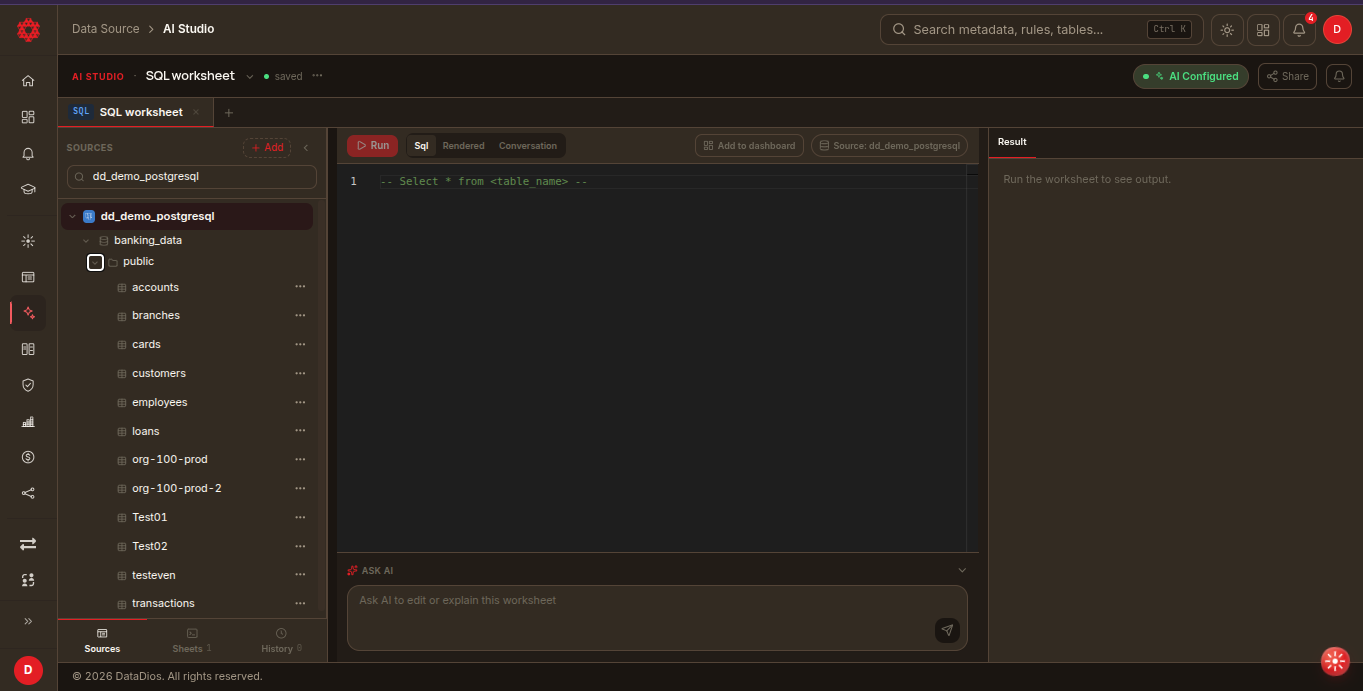Share the worksheet
This screenshot has height=691, width=1363.
(1287, 76)
